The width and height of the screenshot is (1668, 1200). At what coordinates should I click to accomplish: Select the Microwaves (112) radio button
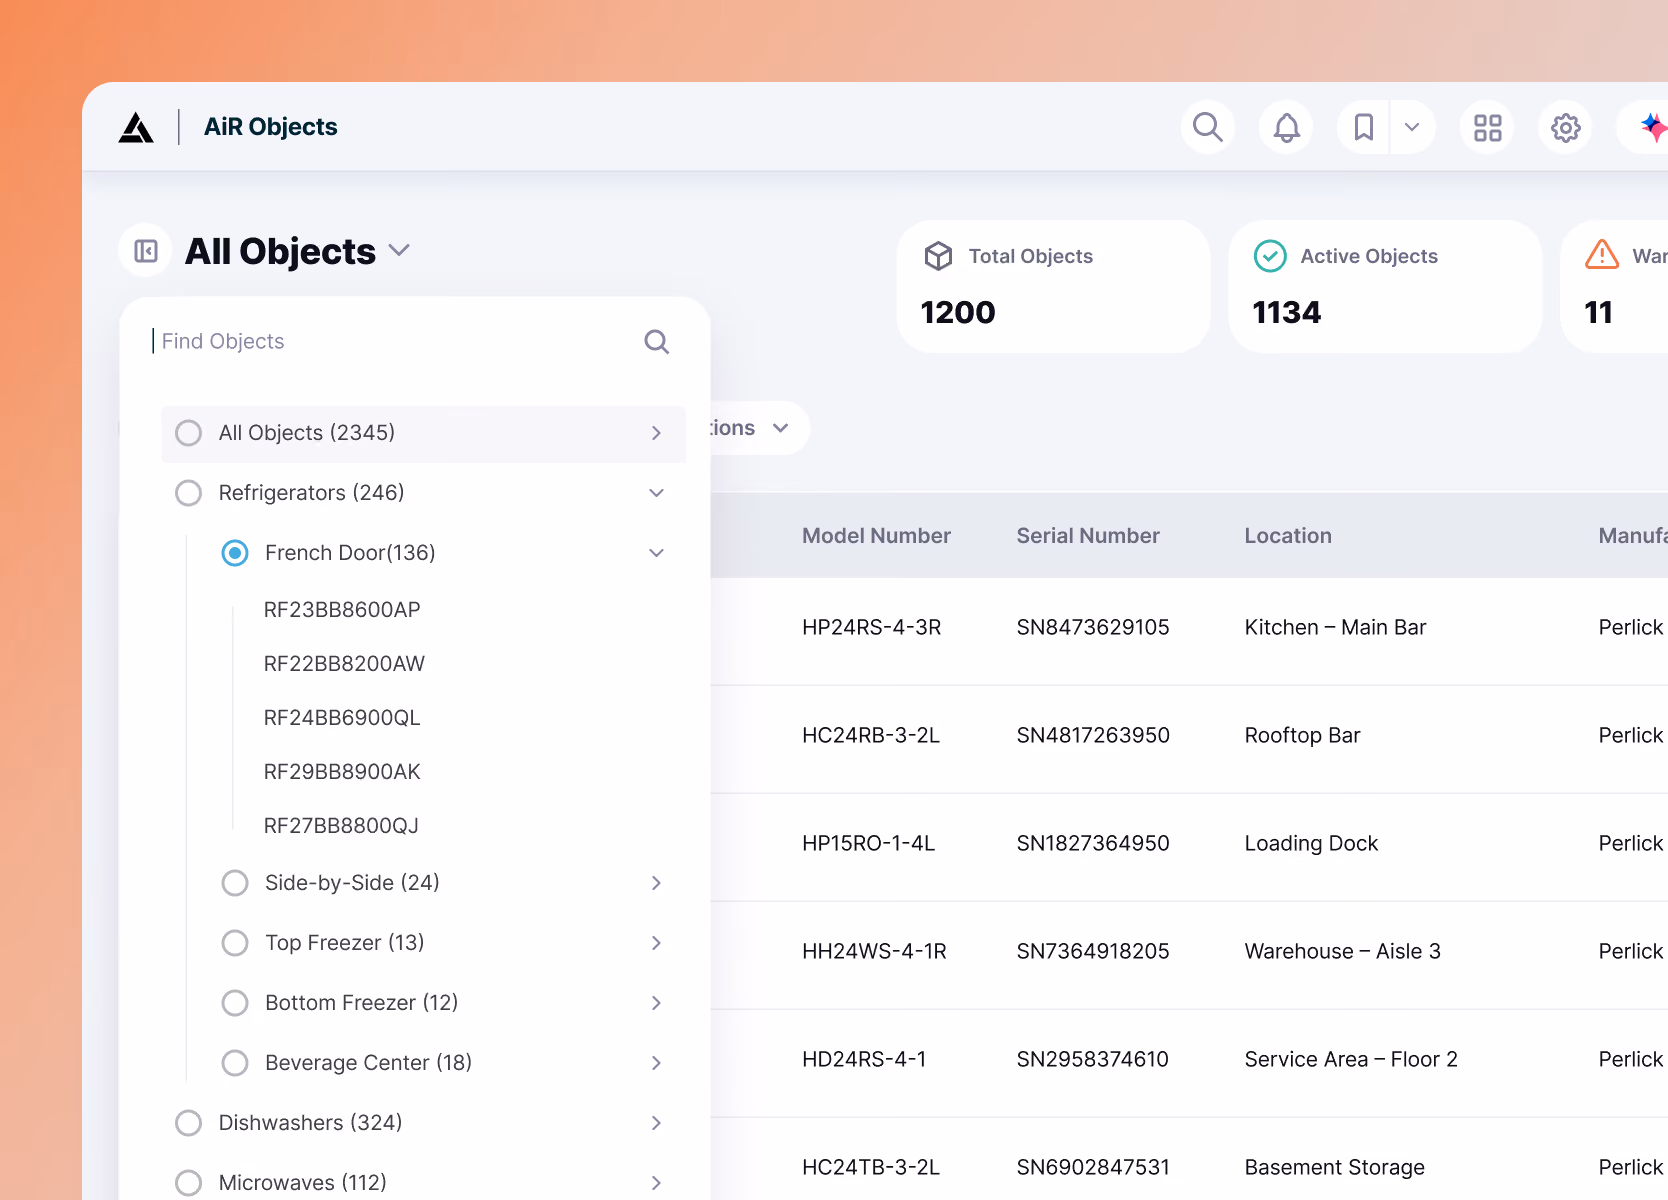[x=188, y=1183]
